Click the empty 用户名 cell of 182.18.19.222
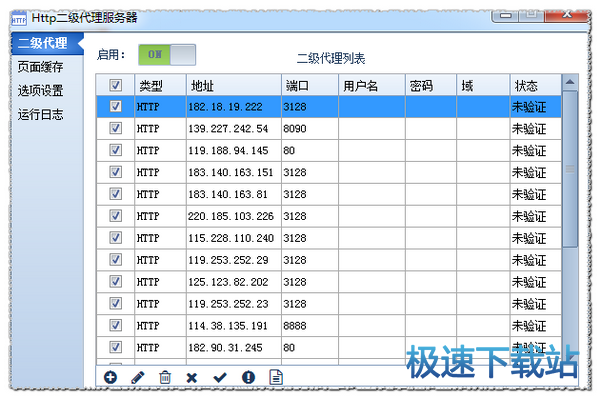Screen dimensions: 600x399 (372, 107)
